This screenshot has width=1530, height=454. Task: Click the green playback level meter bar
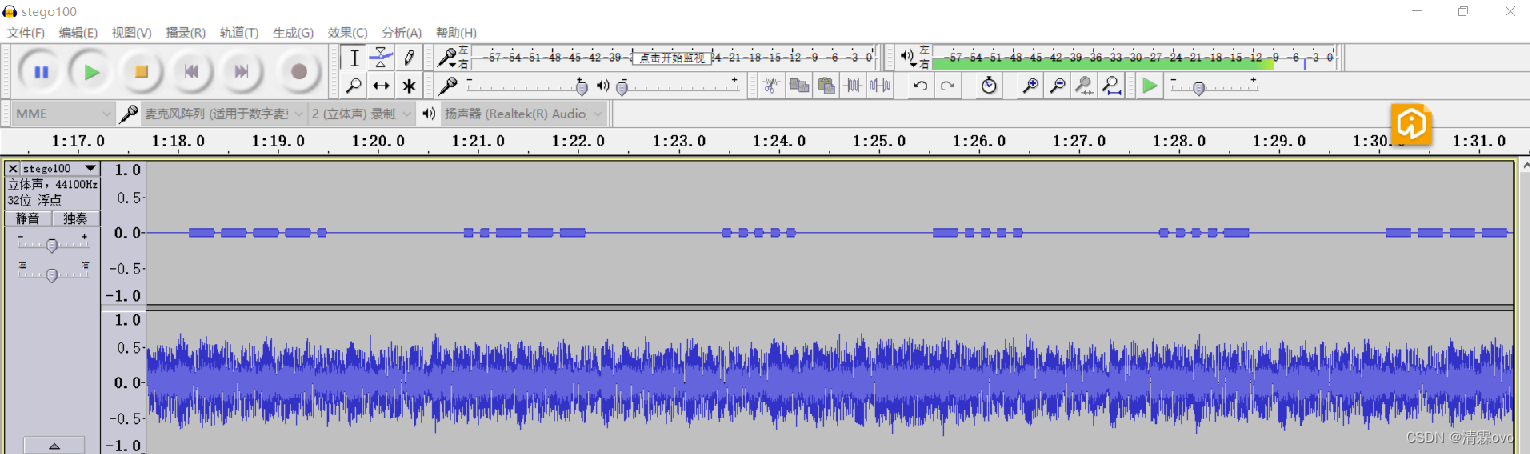(1103, 63)
